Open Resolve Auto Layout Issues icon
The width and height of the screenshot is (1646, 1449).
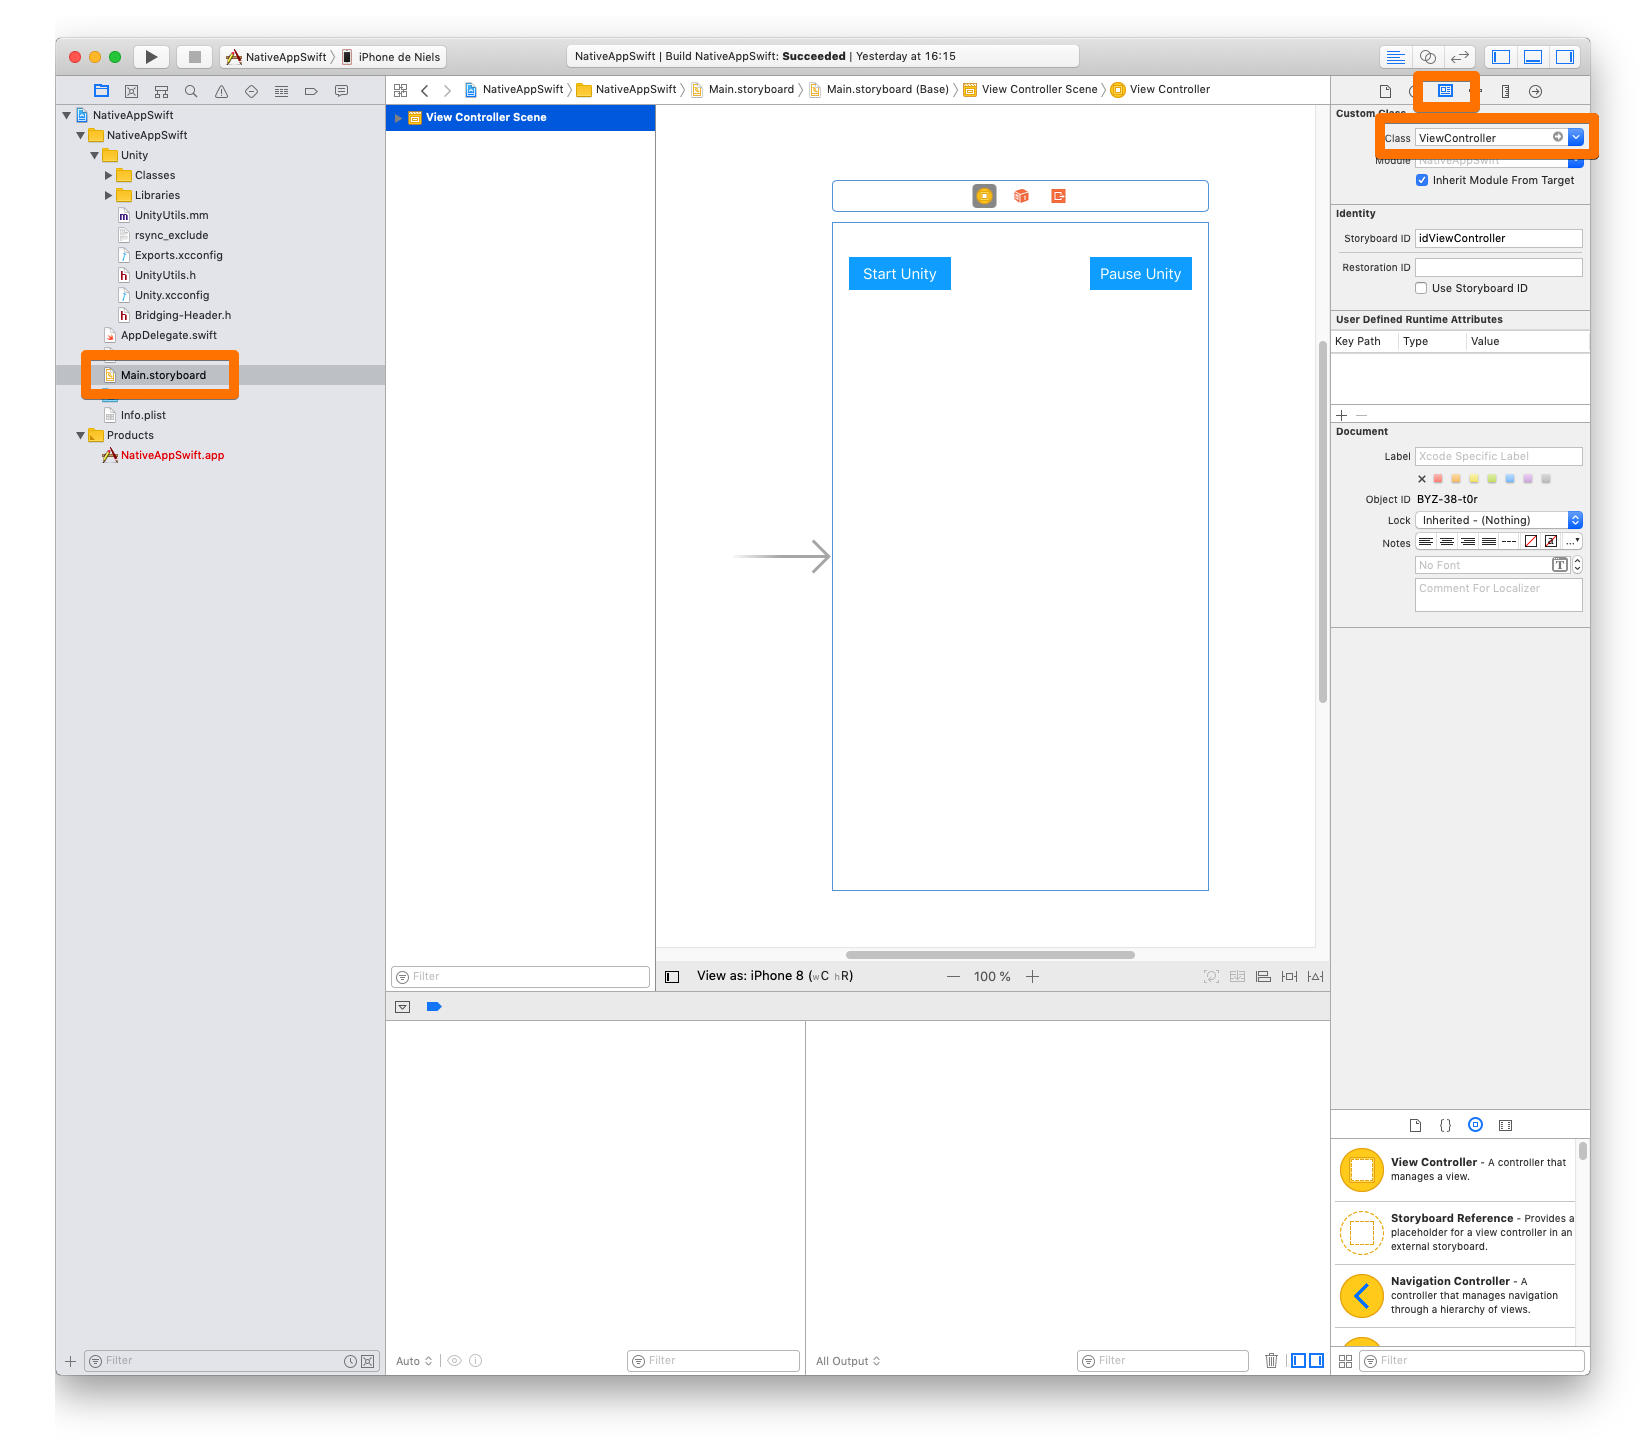click(x=1315, y=976)
